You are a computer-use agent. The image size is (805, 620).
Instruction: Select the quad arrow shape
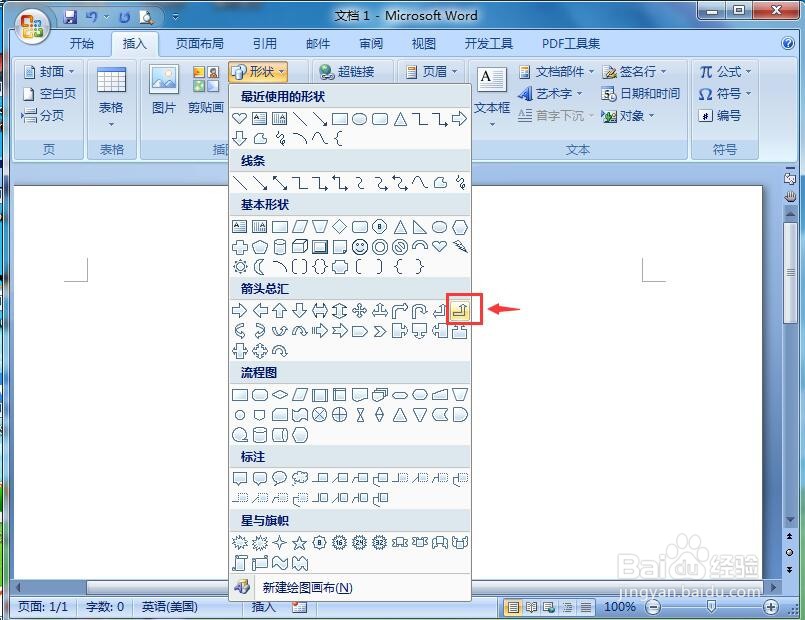click(x=359, y=311)
